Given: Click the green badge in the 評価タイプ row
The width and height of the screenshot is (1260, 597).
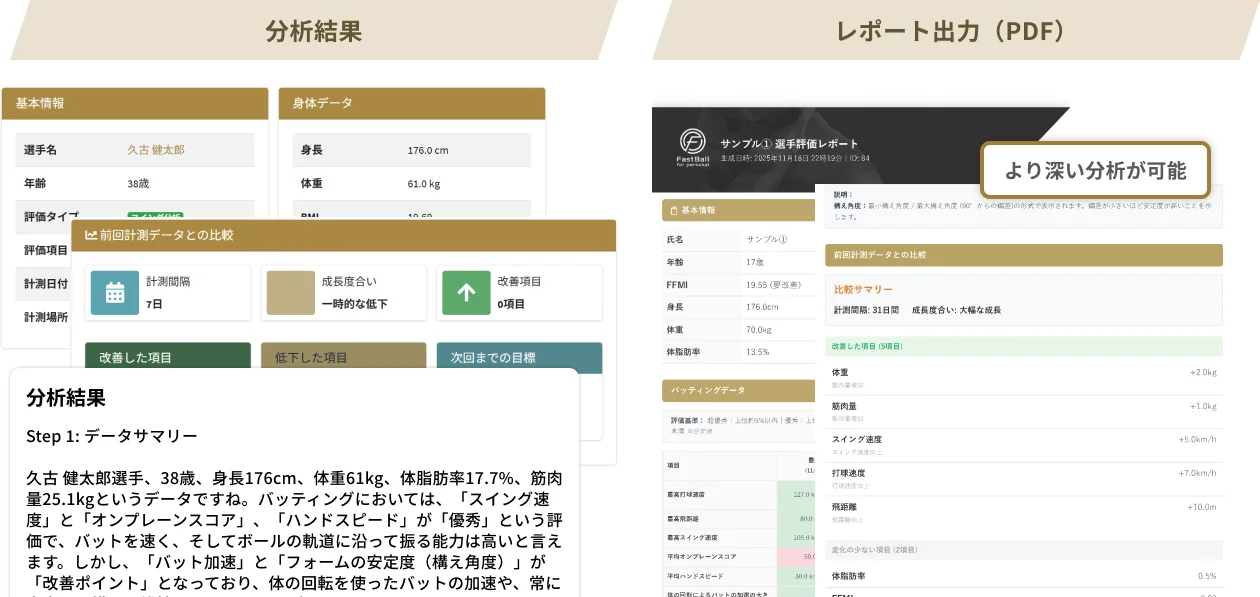Looking at the screenshot, I should click(155, 216).
